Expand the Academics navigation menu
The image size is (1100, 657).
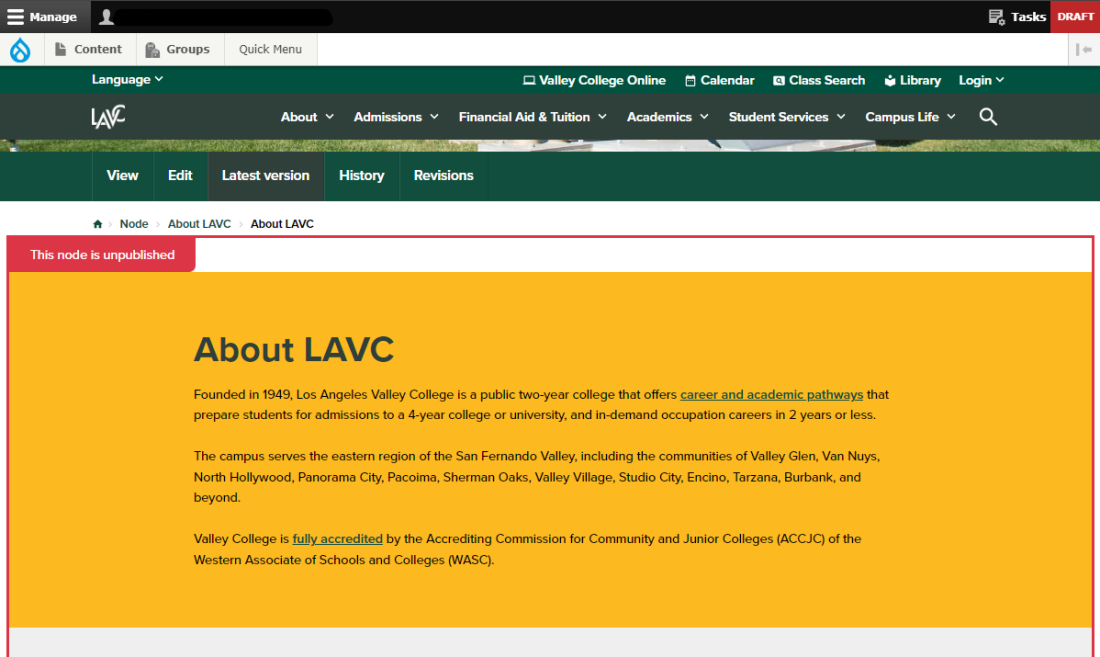667,116
